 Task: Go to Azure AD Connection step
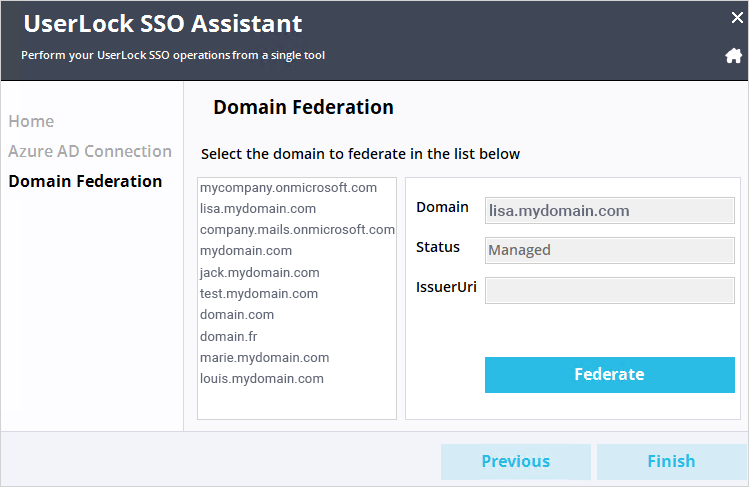click(90, 151)
